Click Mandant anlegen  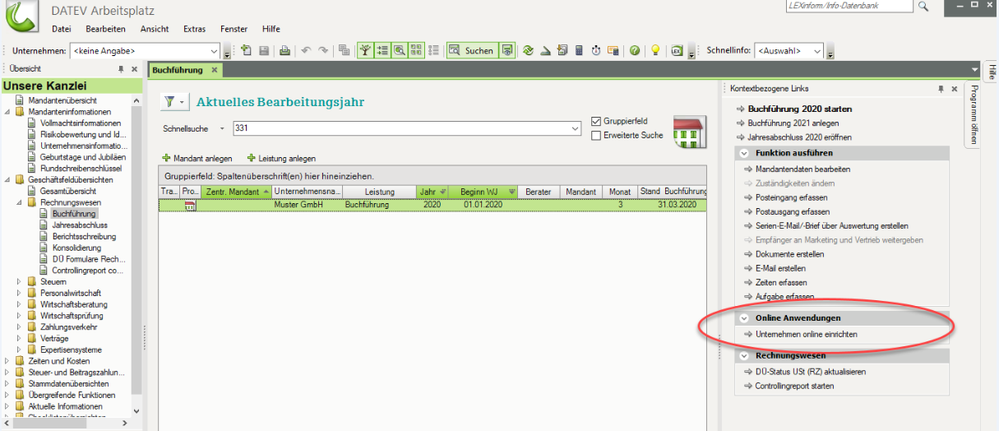198,158
